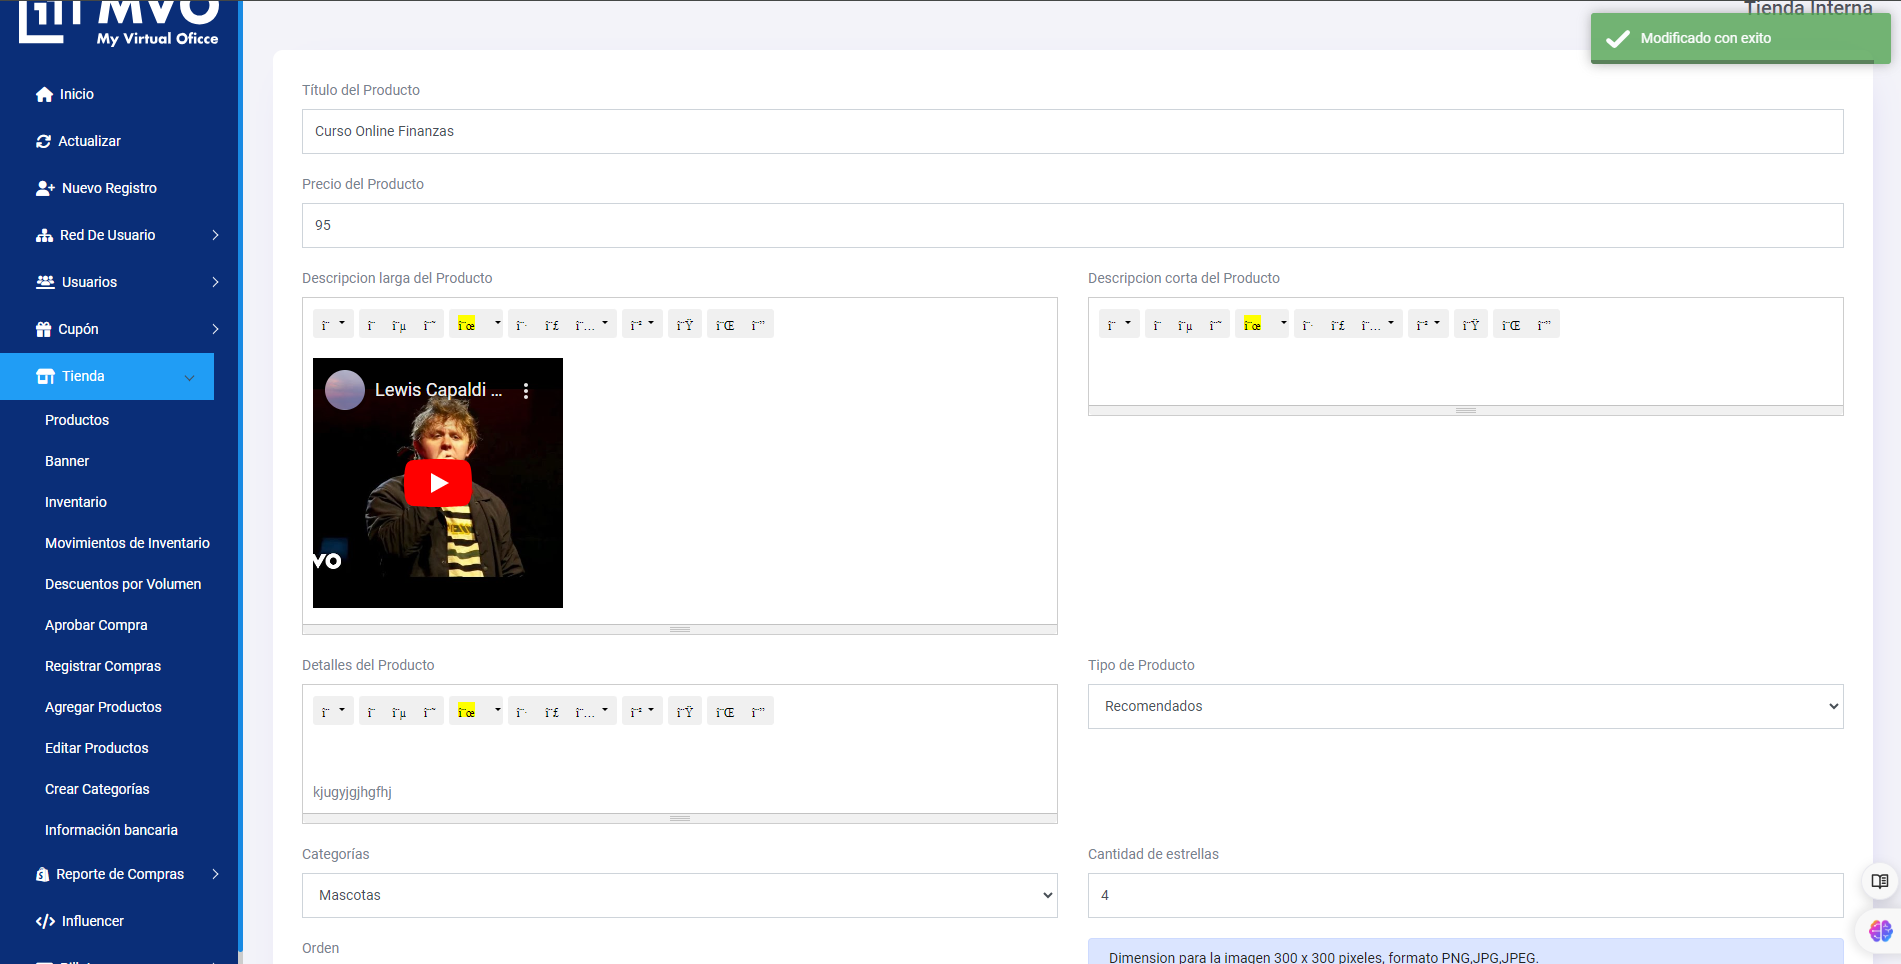This screenshot has height=964, width=1901.
Task: Click the open book icon at right edge
Action: click(x=1879, y=881)
